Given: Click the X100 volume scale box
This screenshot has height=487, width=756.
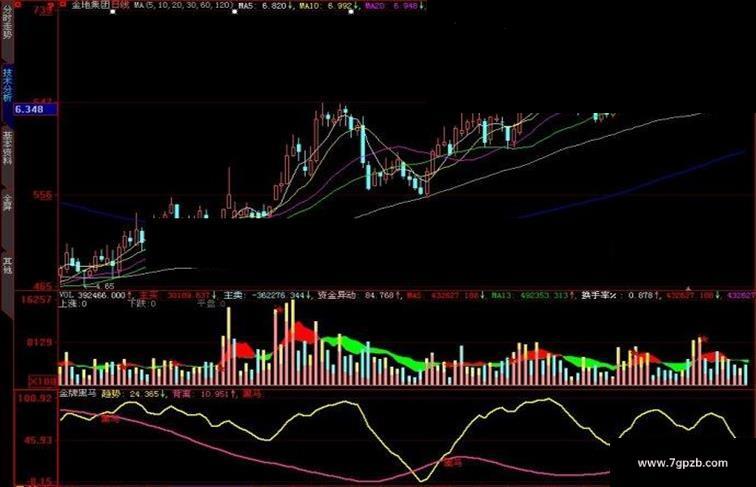Looking at the screenshot, I should [43, 381].
